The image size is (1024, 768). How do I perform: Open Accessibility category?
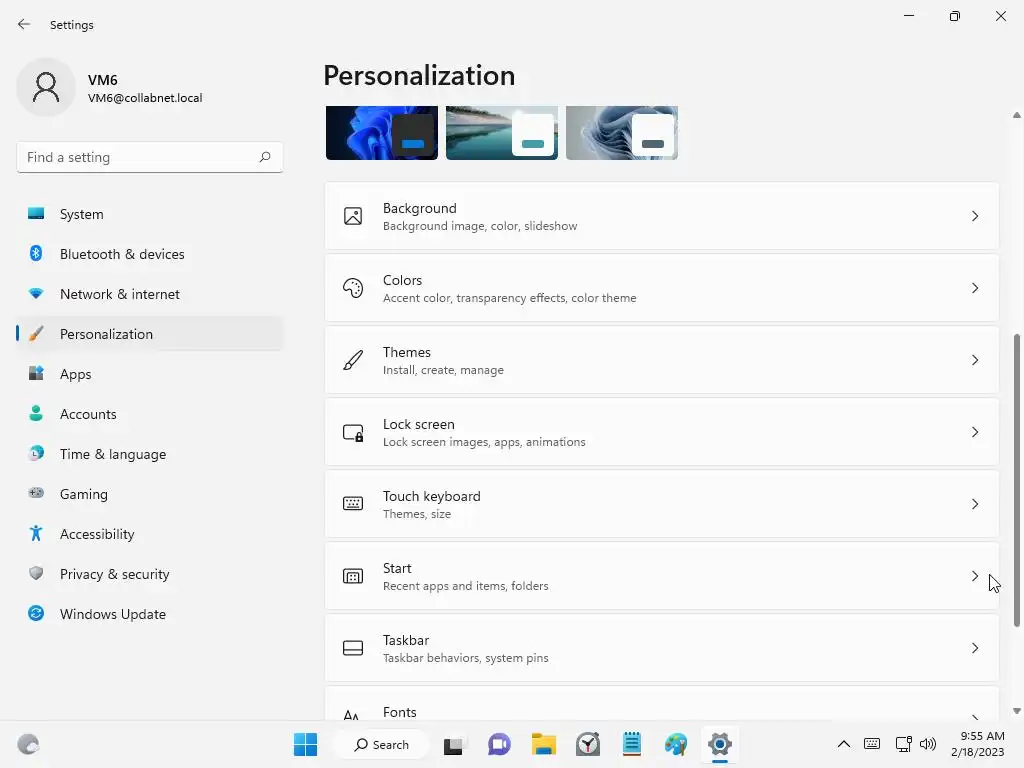(150, 534)
